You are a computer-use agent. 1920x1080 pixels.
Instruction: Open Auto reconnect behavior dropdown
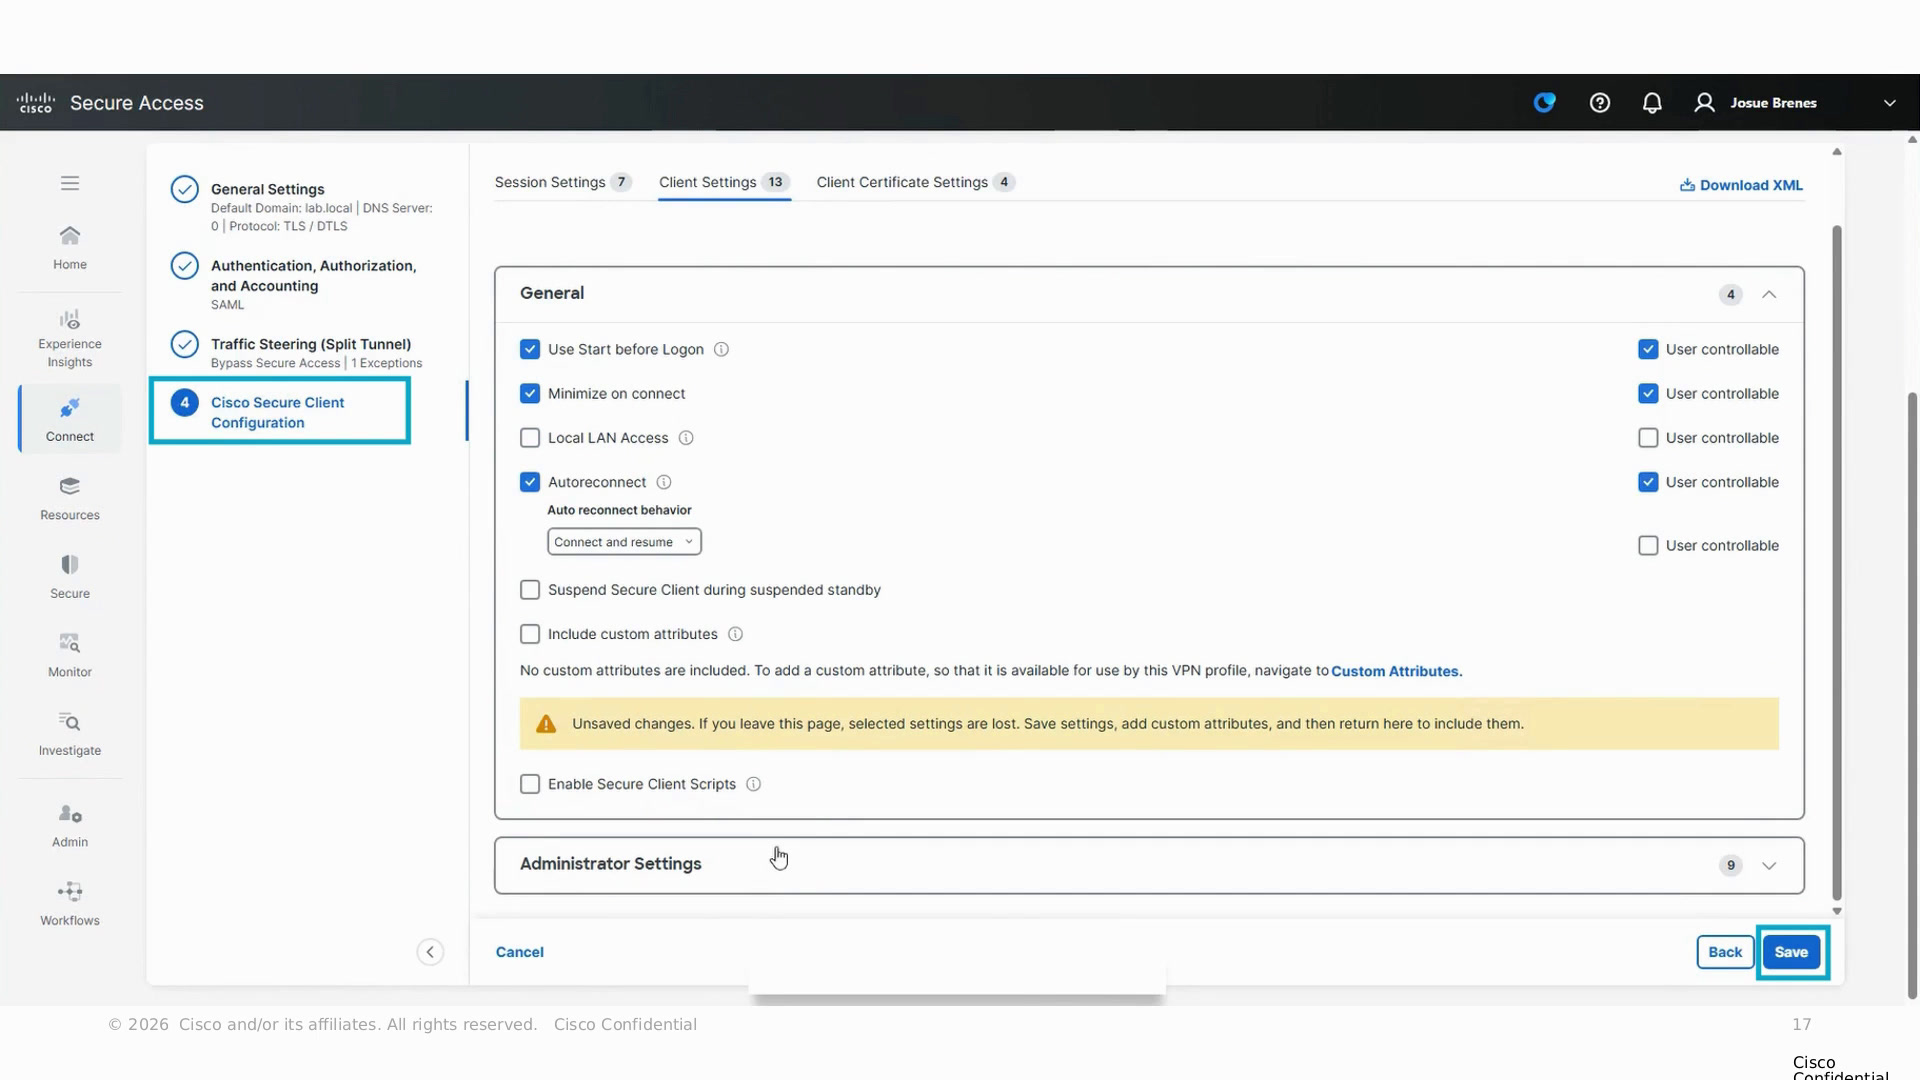tap(624, 542)
